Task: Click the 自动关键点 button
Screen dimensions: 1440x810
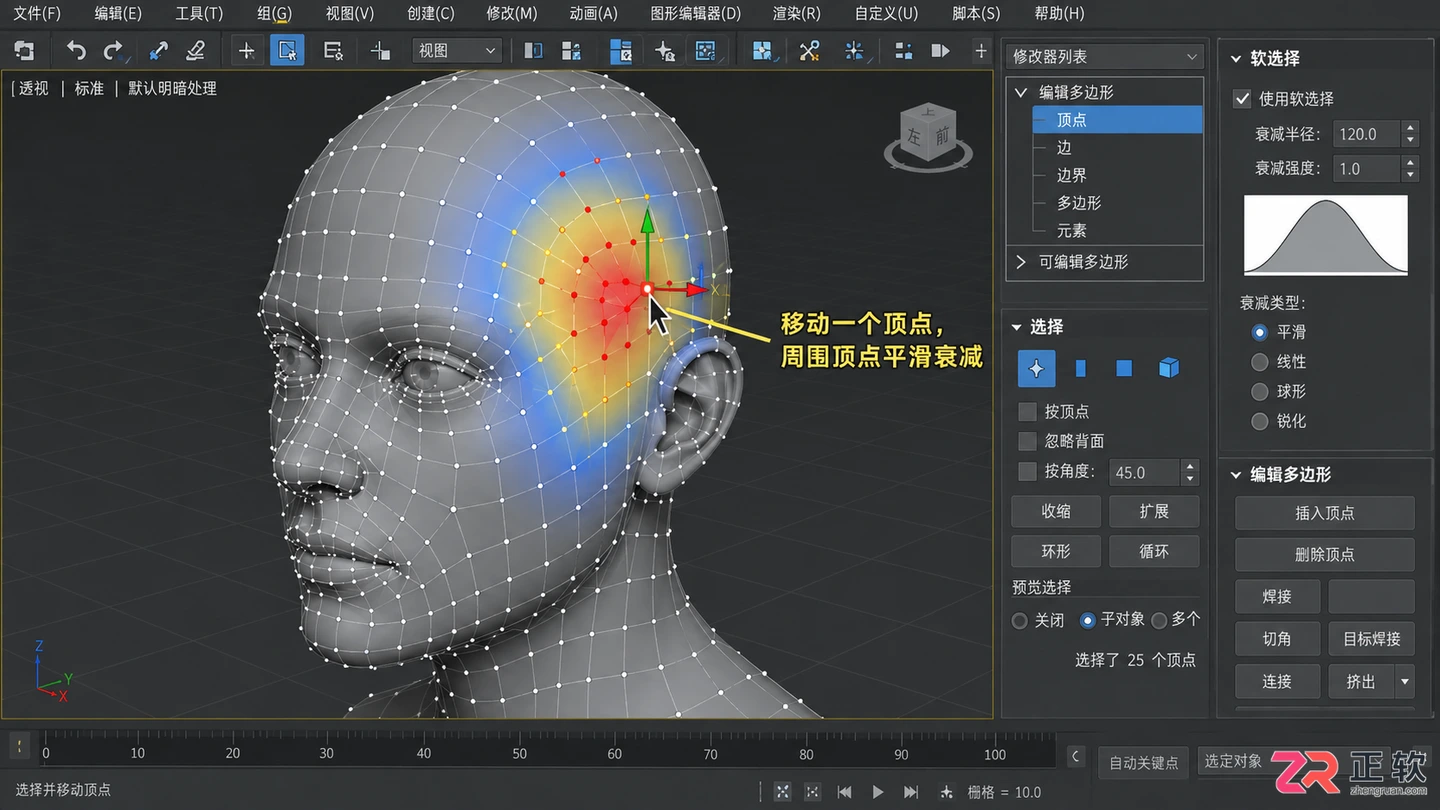Action: click(x=1144, y=763)
